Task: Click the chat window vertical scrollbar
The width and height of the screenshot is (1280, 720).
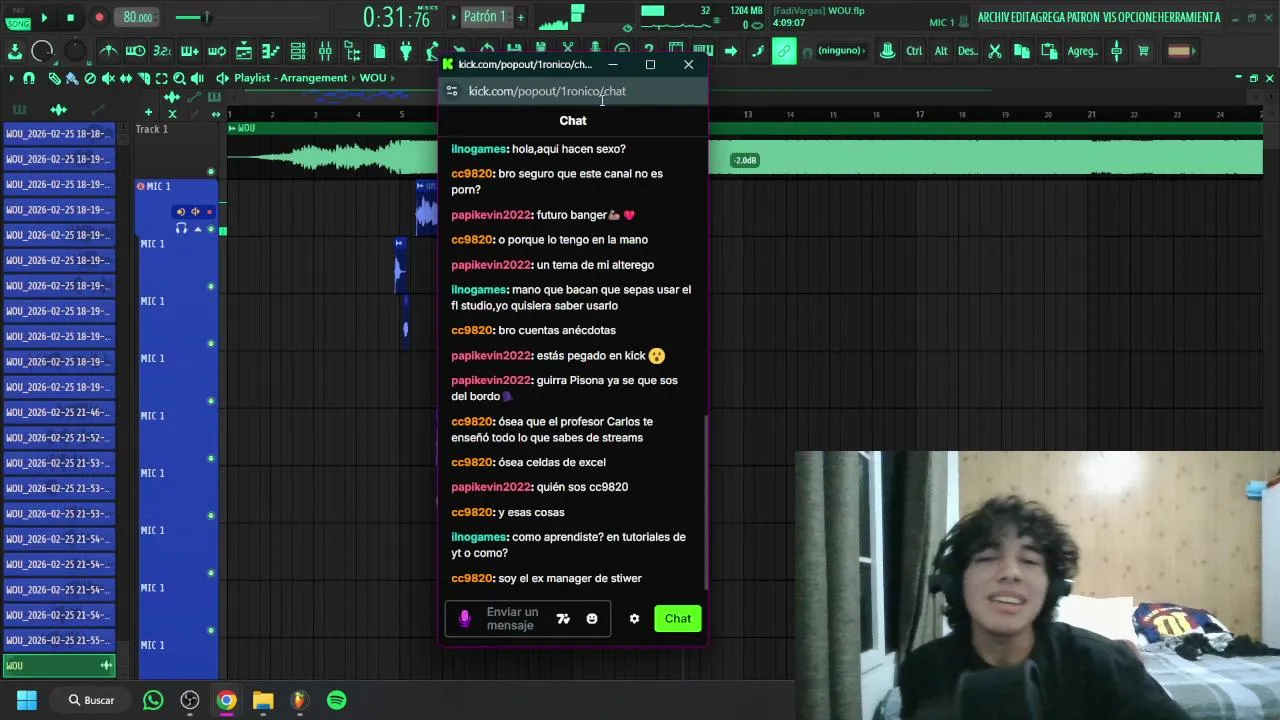Action: click(x=706, y=502)
